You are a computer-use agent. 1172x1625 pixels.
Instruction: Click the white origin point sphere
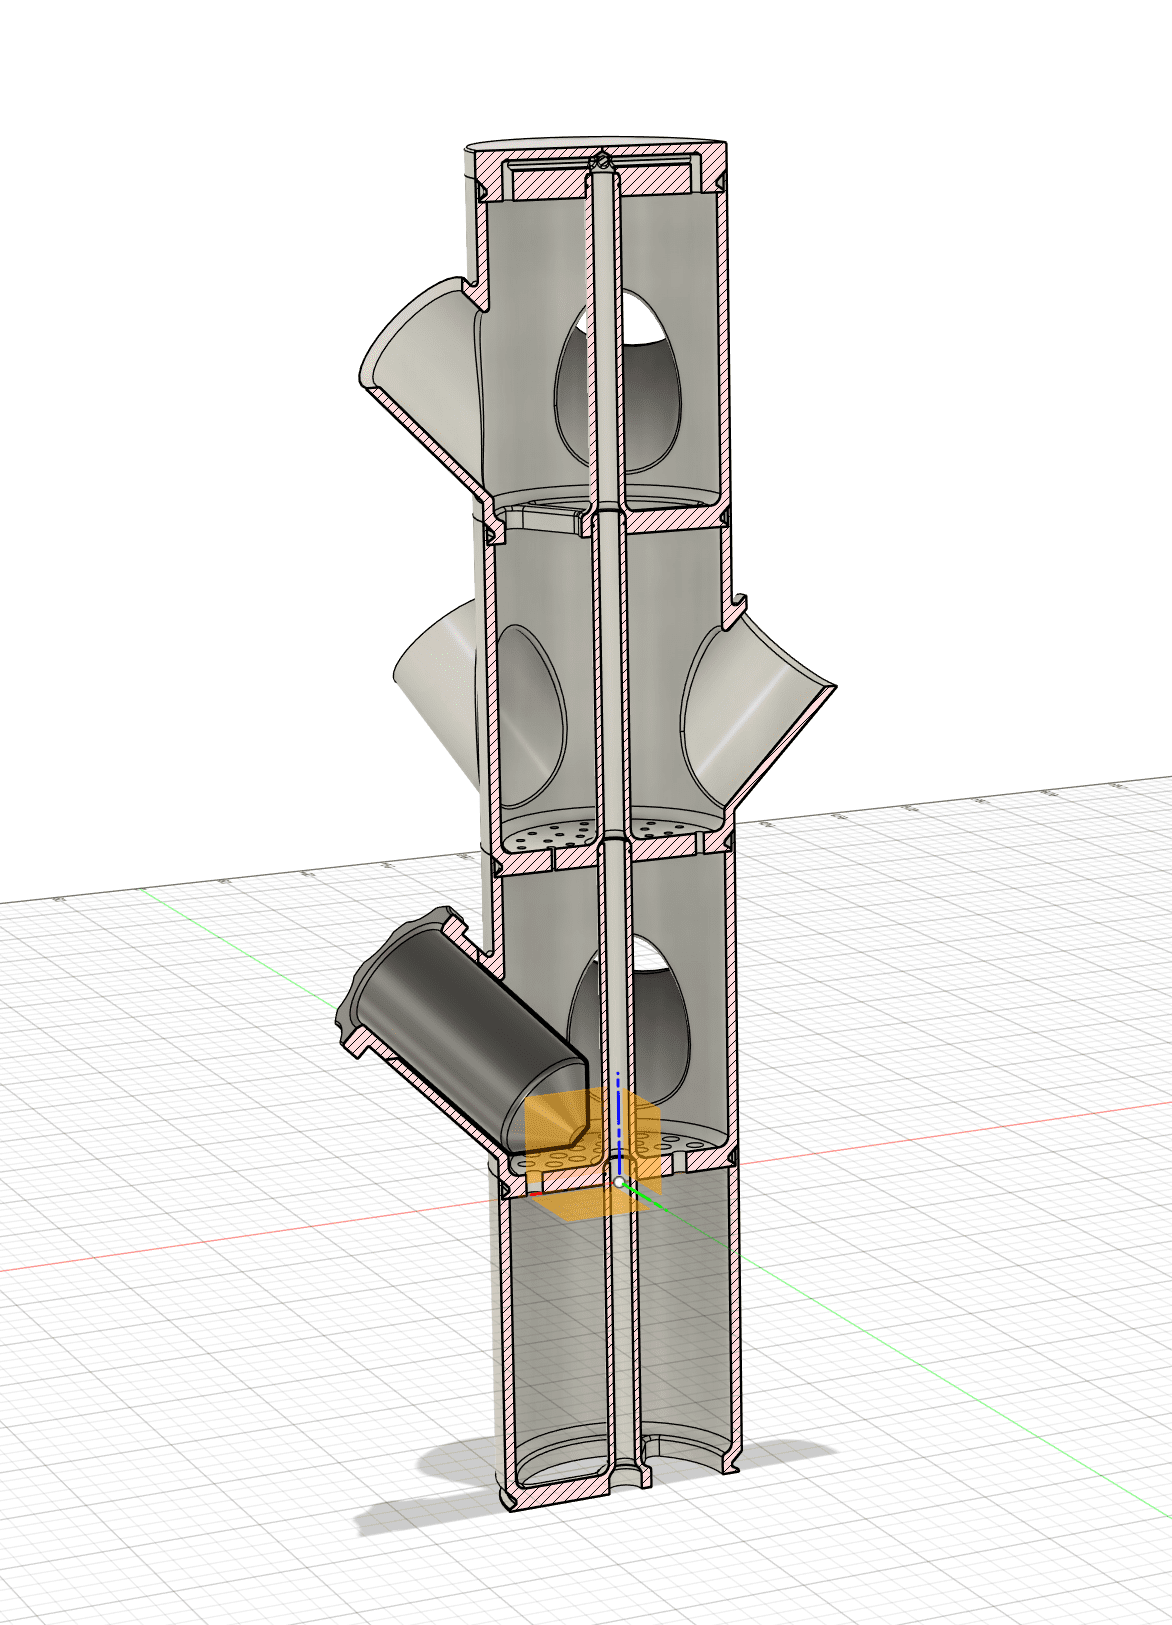coord(619,1182)
